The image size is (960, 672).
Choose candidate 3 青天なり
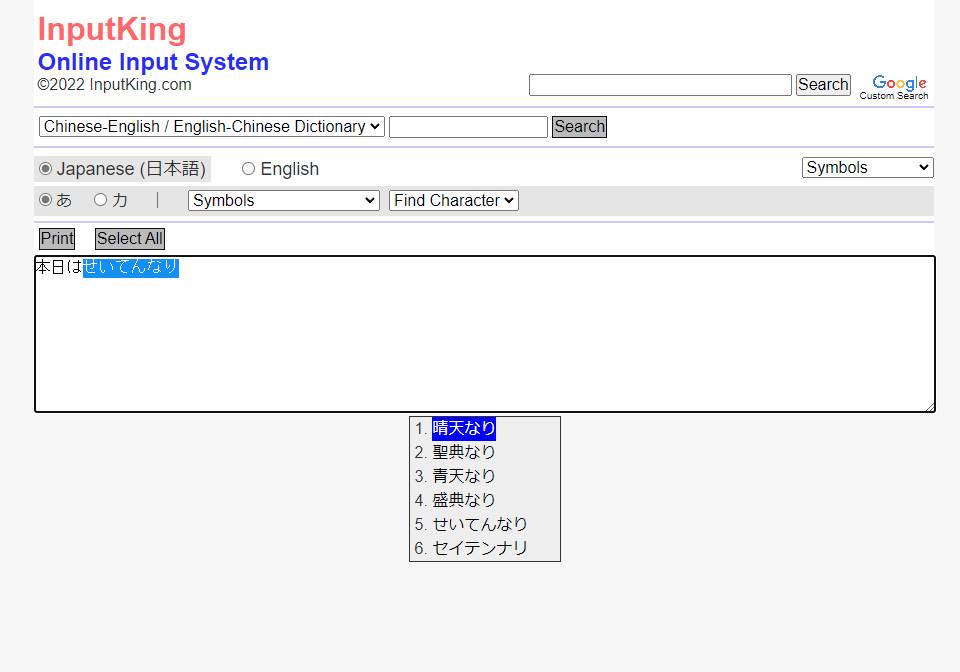463,476
